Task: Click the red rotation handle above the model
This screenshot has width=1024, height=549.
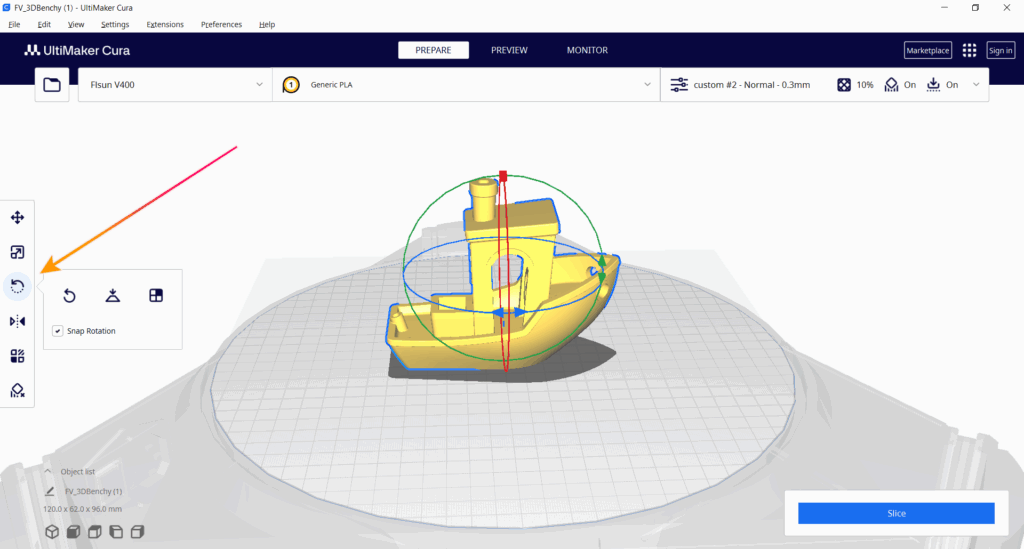Action: coord(503,176)
